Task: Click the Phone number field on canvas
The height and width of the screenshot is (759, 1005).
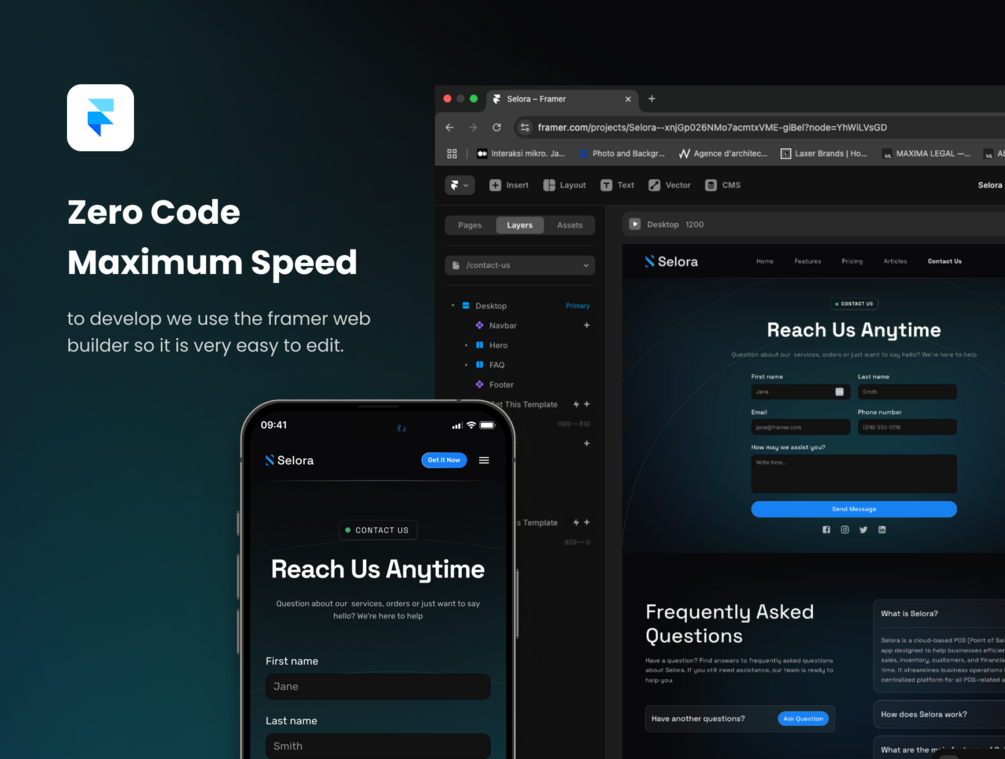Action: click(x=907, y=427)
